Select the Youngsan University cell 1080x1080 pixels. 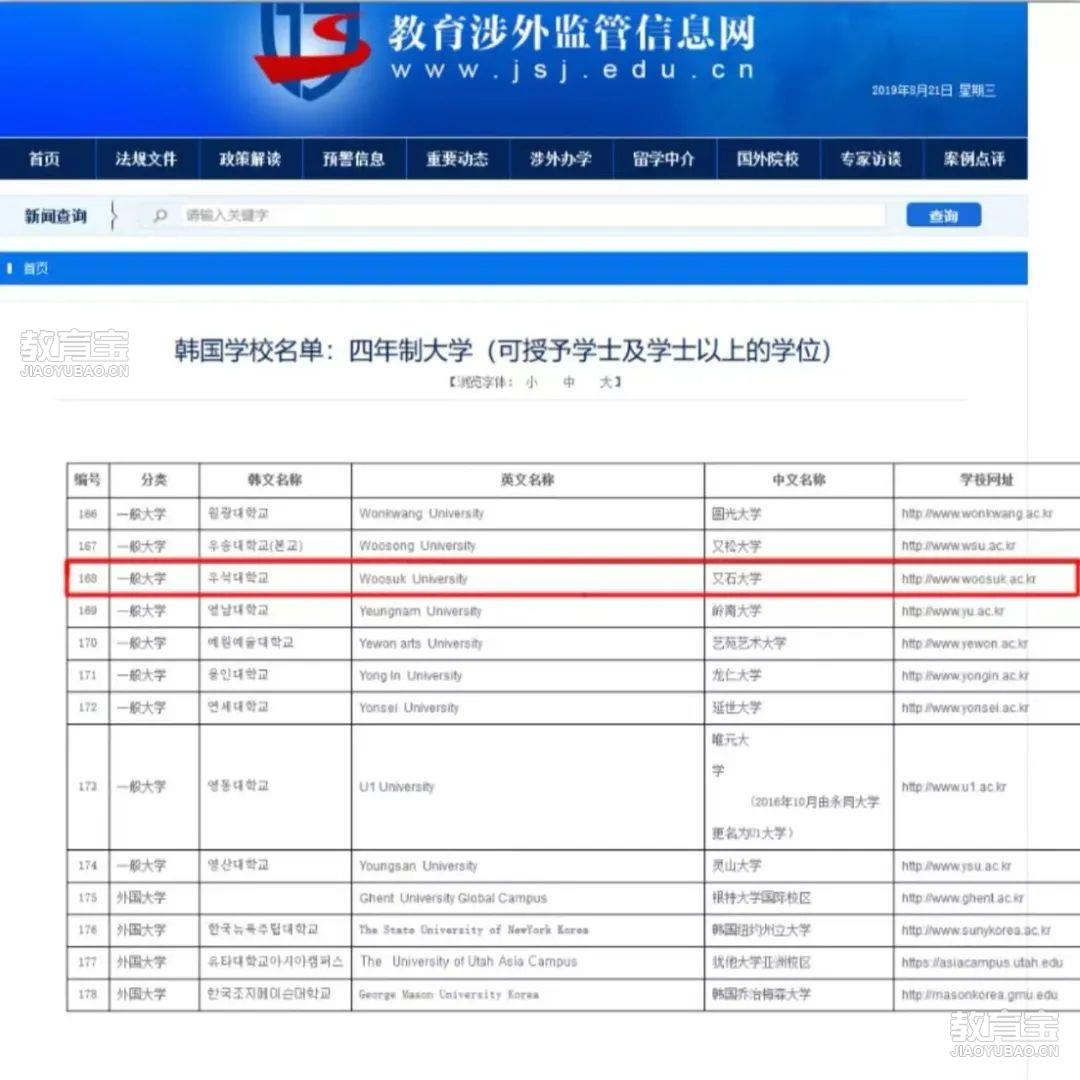tap(528, 866)
